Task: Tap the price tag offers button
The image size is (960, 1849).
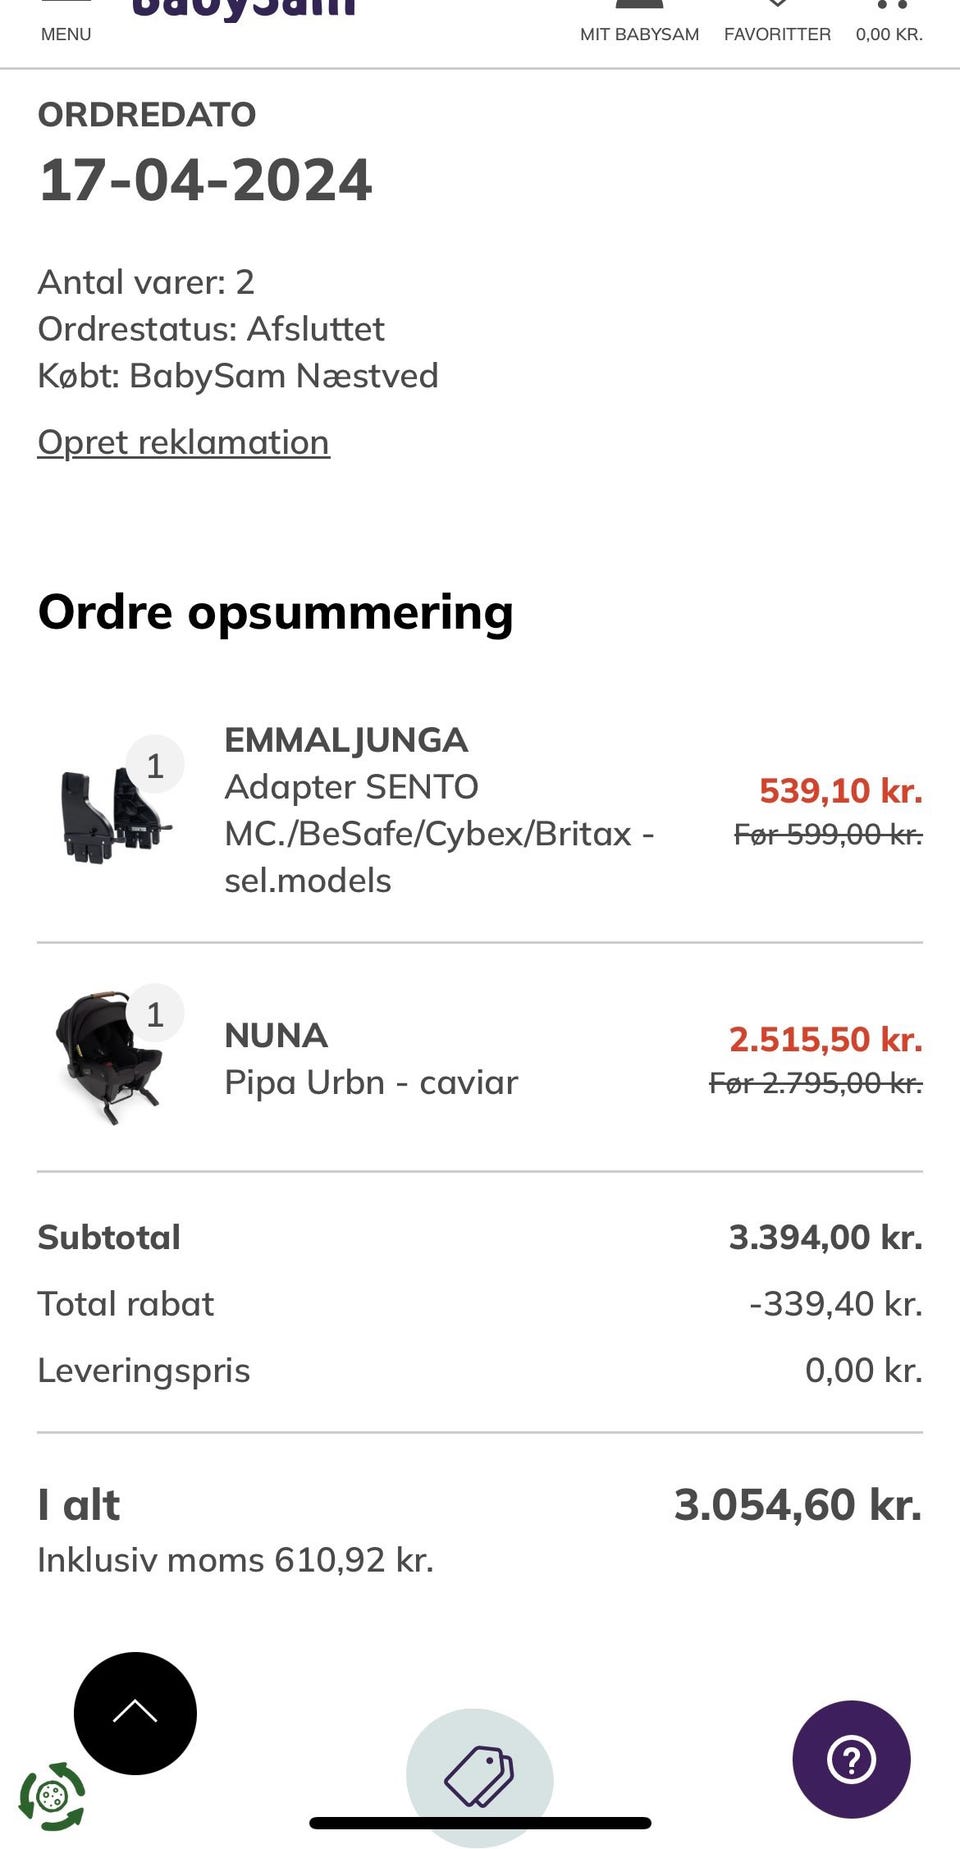Action: (479, 1776)
